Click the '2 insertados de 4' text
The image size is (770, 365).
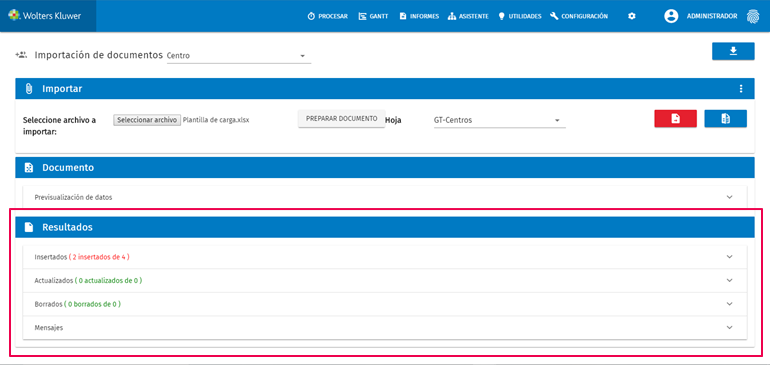pos(99,257)
